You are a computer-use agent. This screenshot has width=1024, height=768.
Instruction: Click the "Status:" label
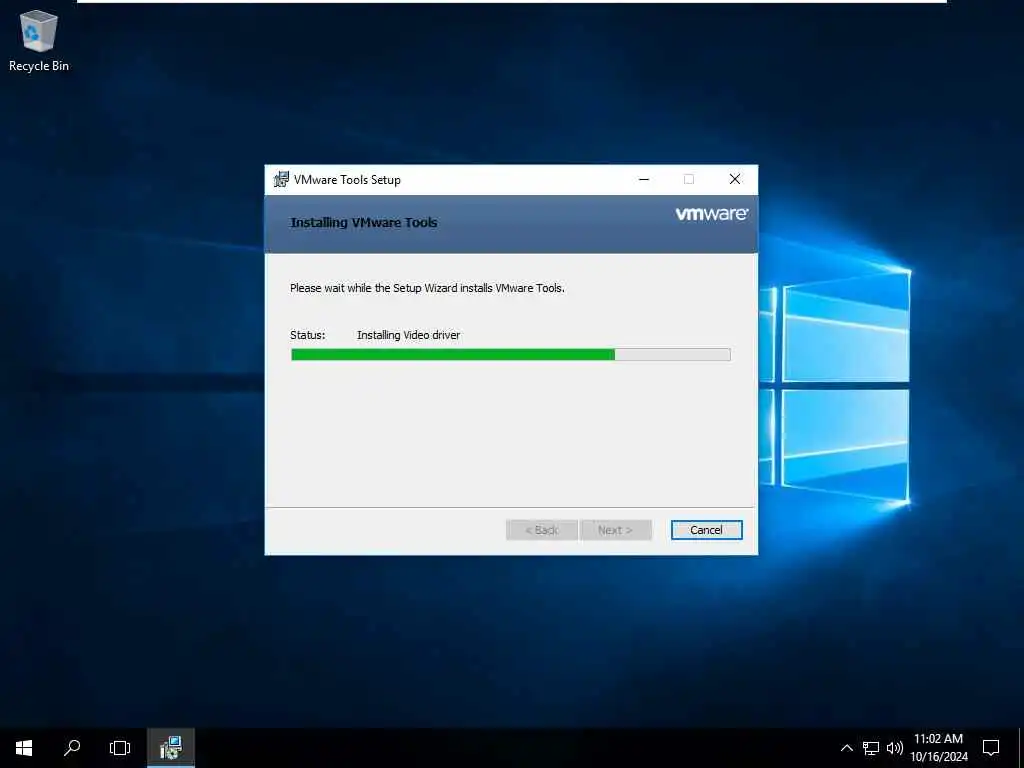[x=308, y=335]
